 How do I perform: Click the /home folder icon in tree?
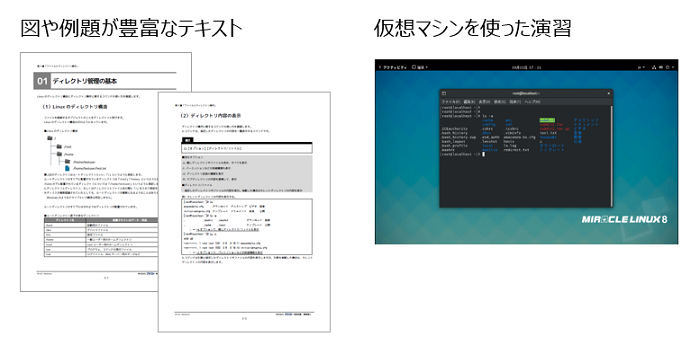[59, 154]
